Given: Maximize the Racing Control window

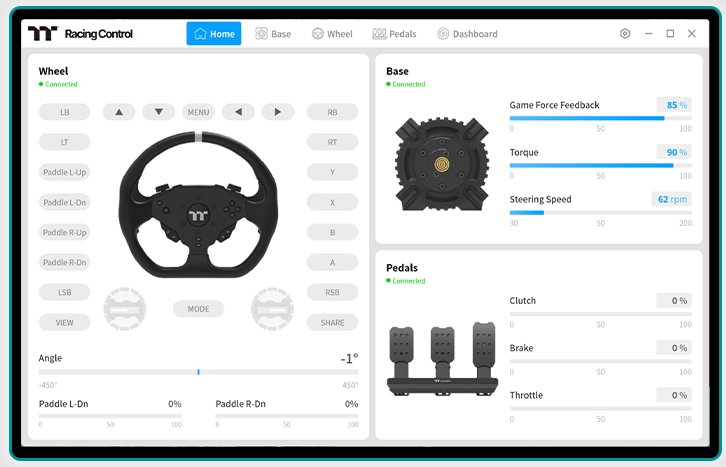Looking at the screenshot, I should pyautogui.click(x=670, y=33).
